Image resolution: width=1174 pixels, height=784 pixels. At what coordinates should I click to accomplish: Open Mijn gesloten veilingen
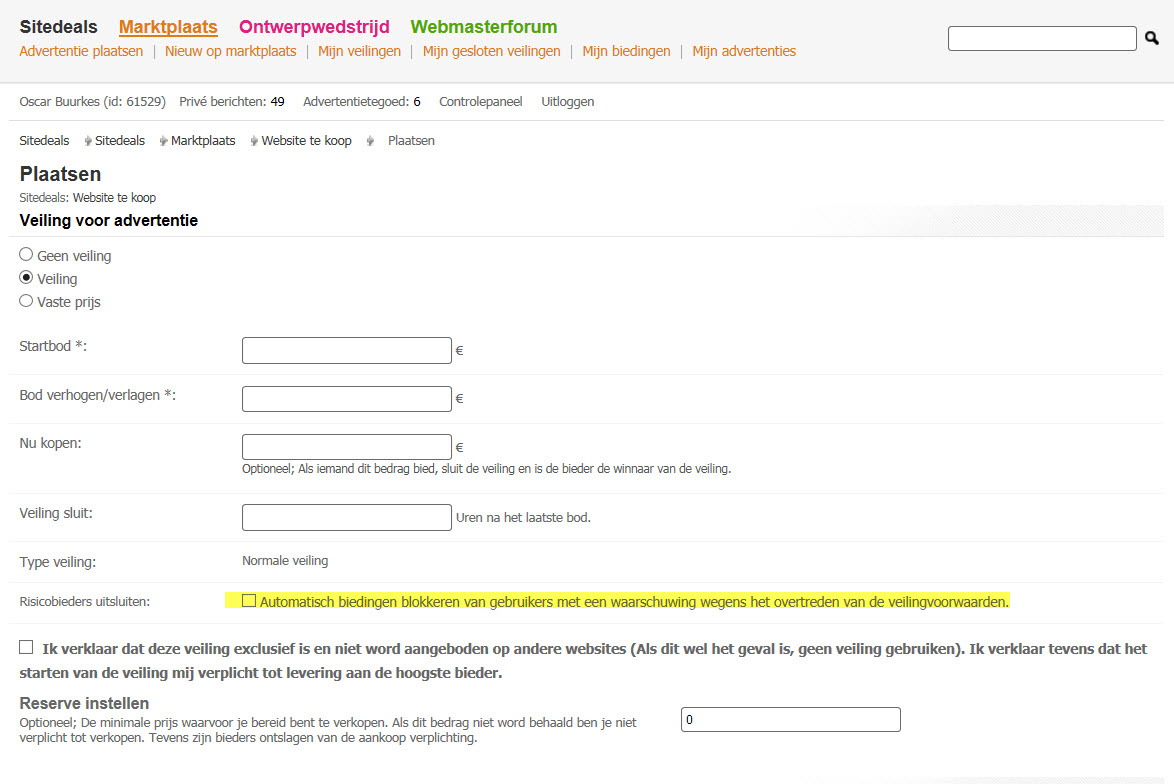click(491, 51)
